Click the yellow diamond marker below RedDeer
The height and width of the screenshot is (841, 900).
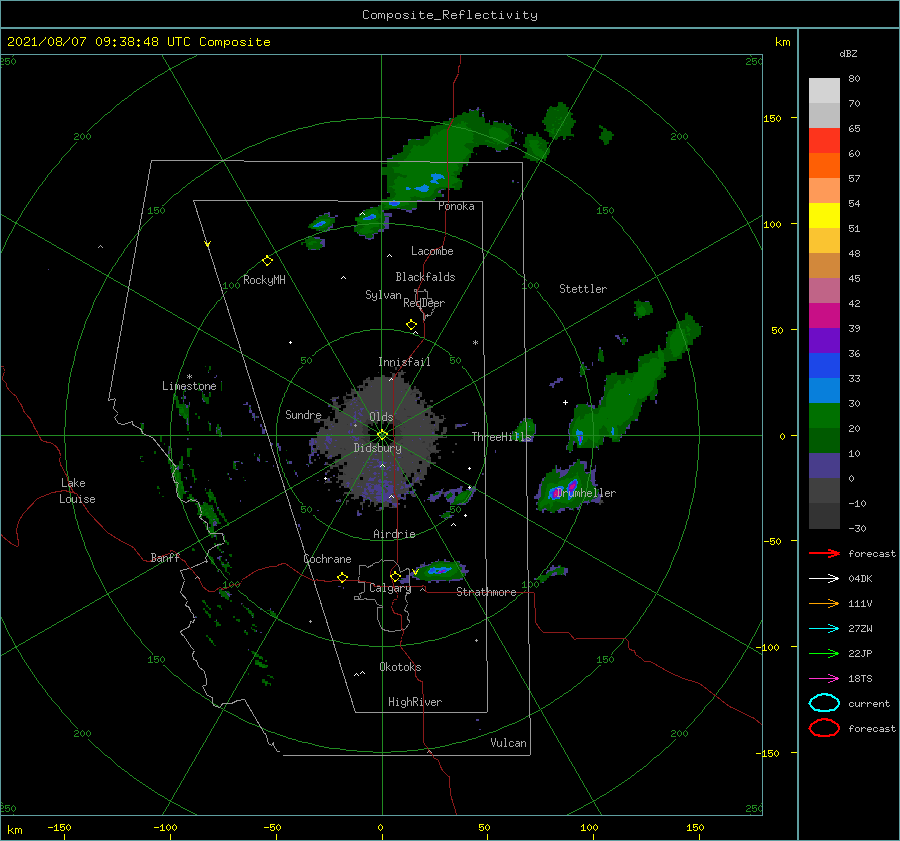click(412, 325)
